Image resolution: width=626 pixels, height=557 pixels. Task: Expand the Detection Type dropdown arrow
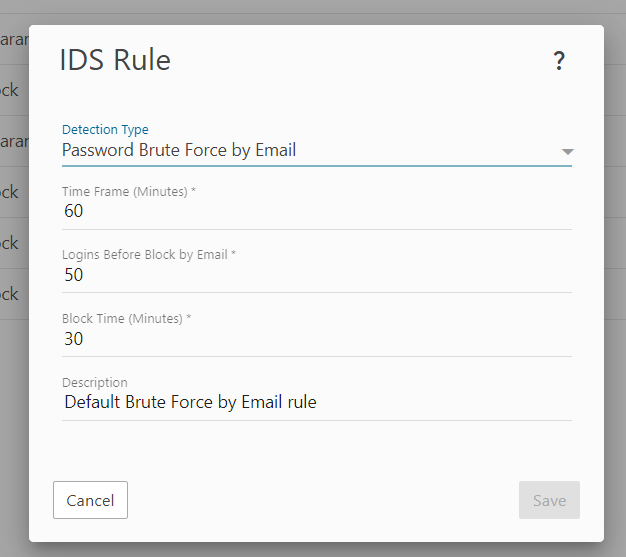[x=567, y=152]
